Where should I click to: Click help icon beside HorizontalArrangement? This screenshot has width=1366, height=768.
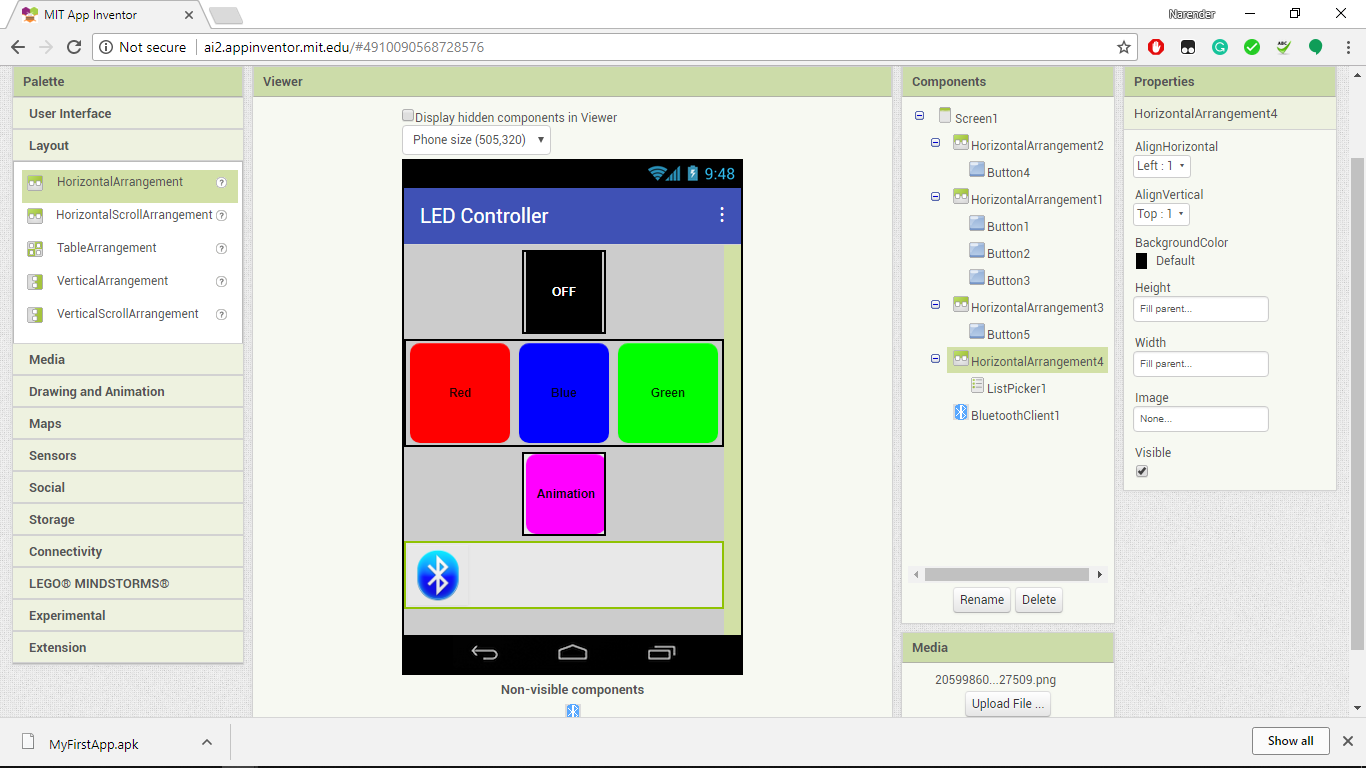pyautogui.click(x=221, y=183)
